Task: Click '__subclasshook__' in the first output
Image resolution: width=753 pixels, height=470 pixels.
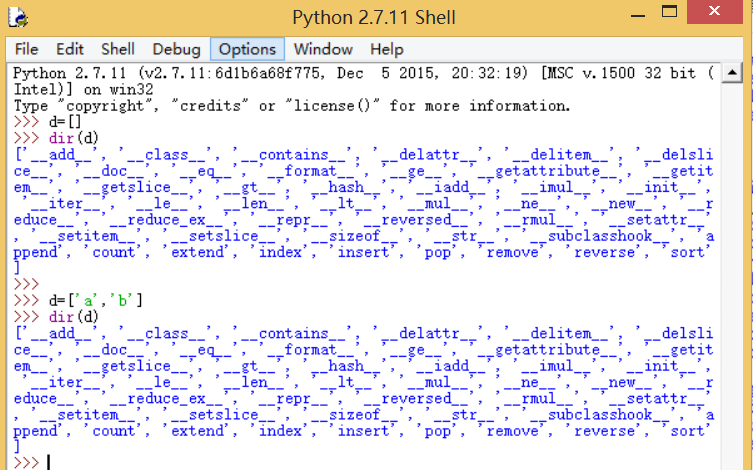Action: pos(600,236)
